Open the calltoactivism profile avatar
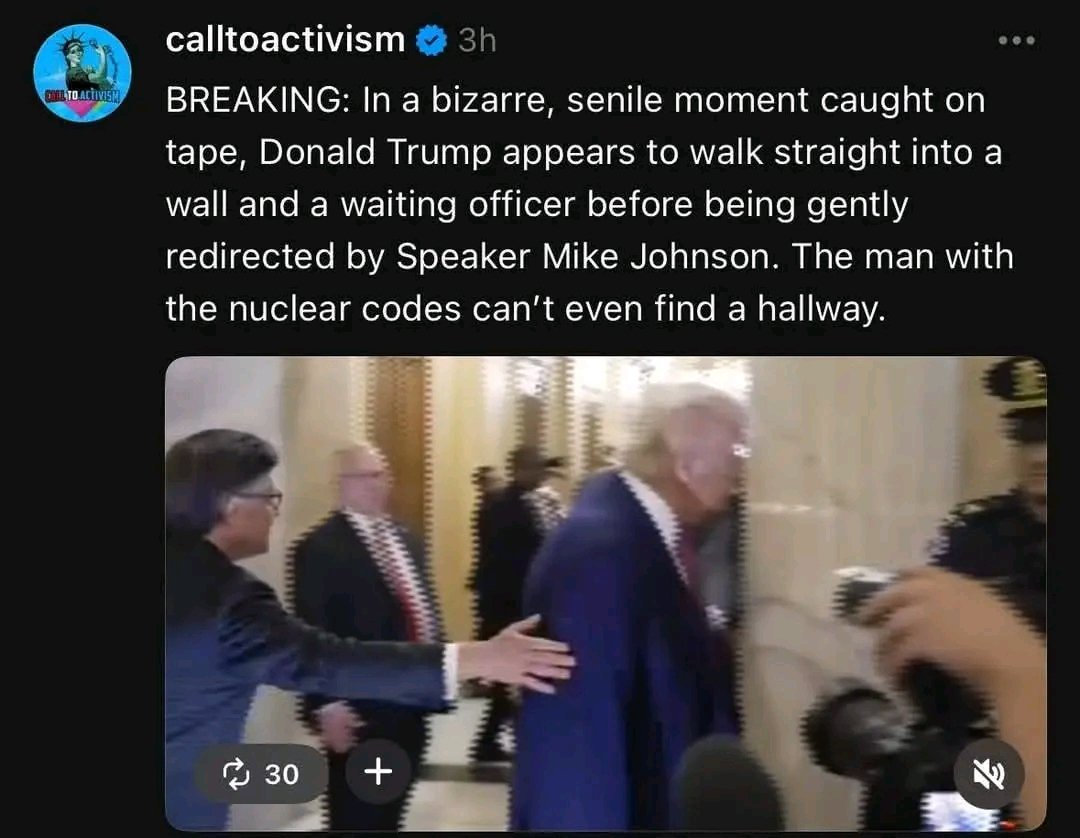This screenshot has width=1080, height=838. (82, 73)
